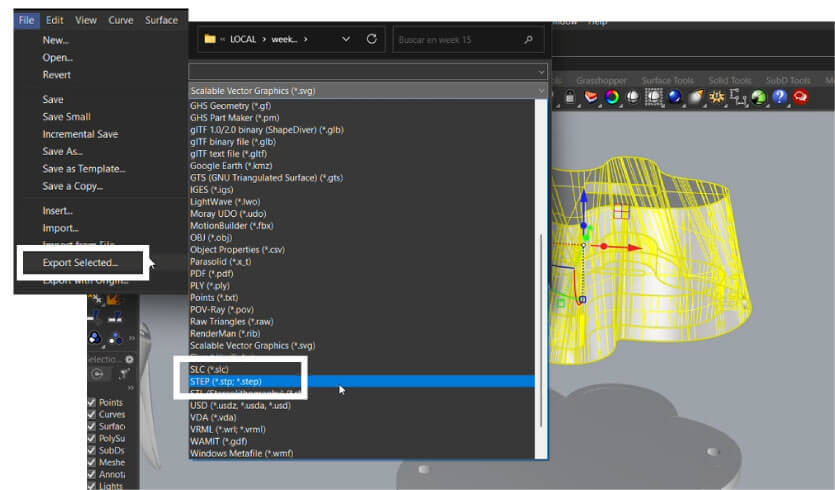Expand the chevron after LOCAL in path

point(264,39)
